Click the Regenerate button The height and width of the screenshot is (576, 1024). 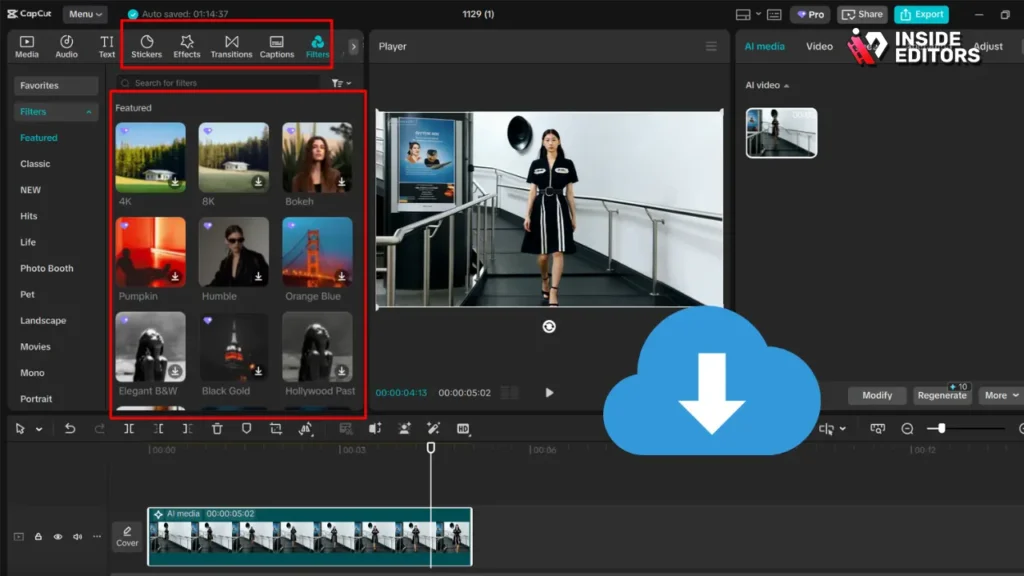pos(942,395)
